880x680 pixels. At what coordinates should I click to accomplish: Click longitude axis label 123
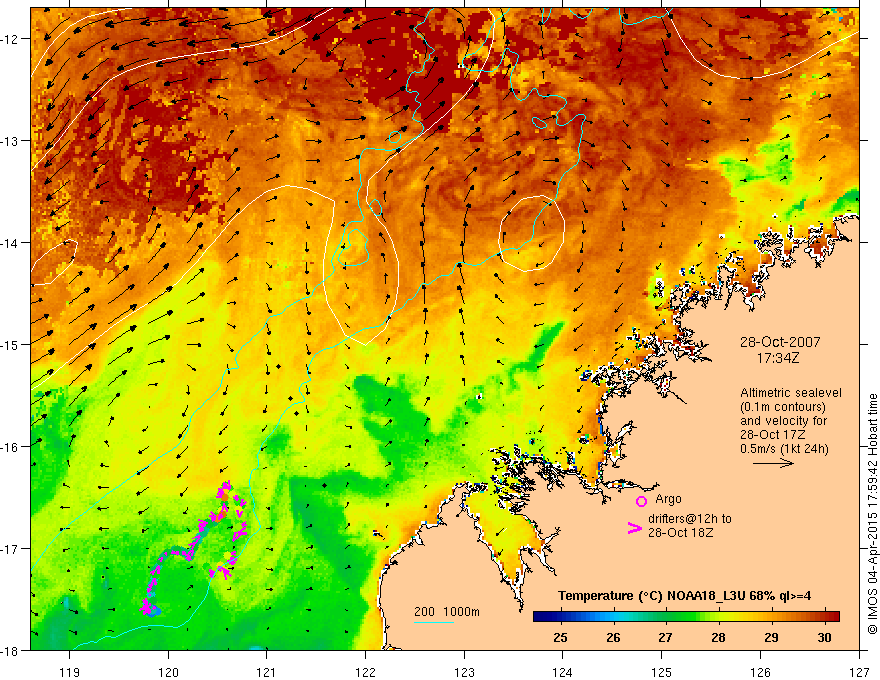pos(464,672)
